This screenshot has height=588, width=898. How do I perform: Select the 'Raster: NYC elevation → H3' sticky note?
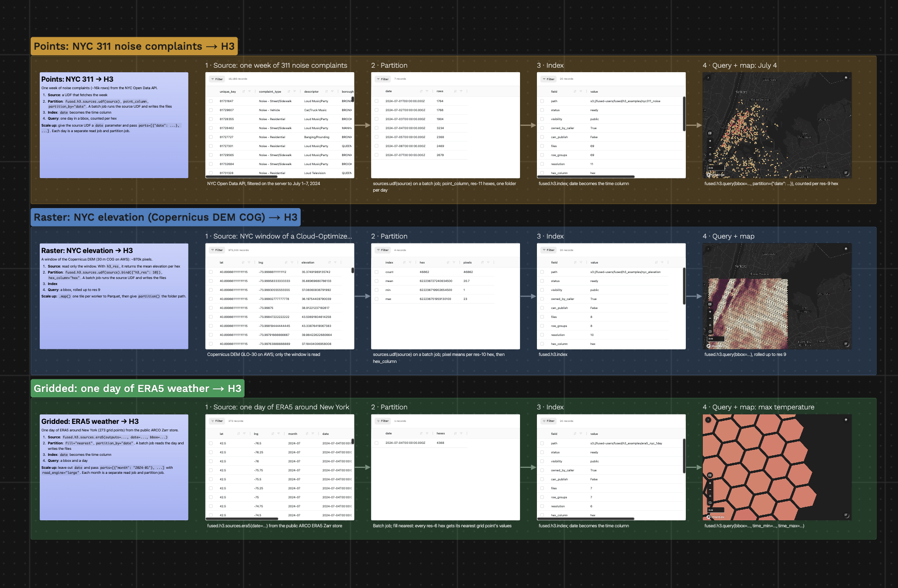point(114,296)
